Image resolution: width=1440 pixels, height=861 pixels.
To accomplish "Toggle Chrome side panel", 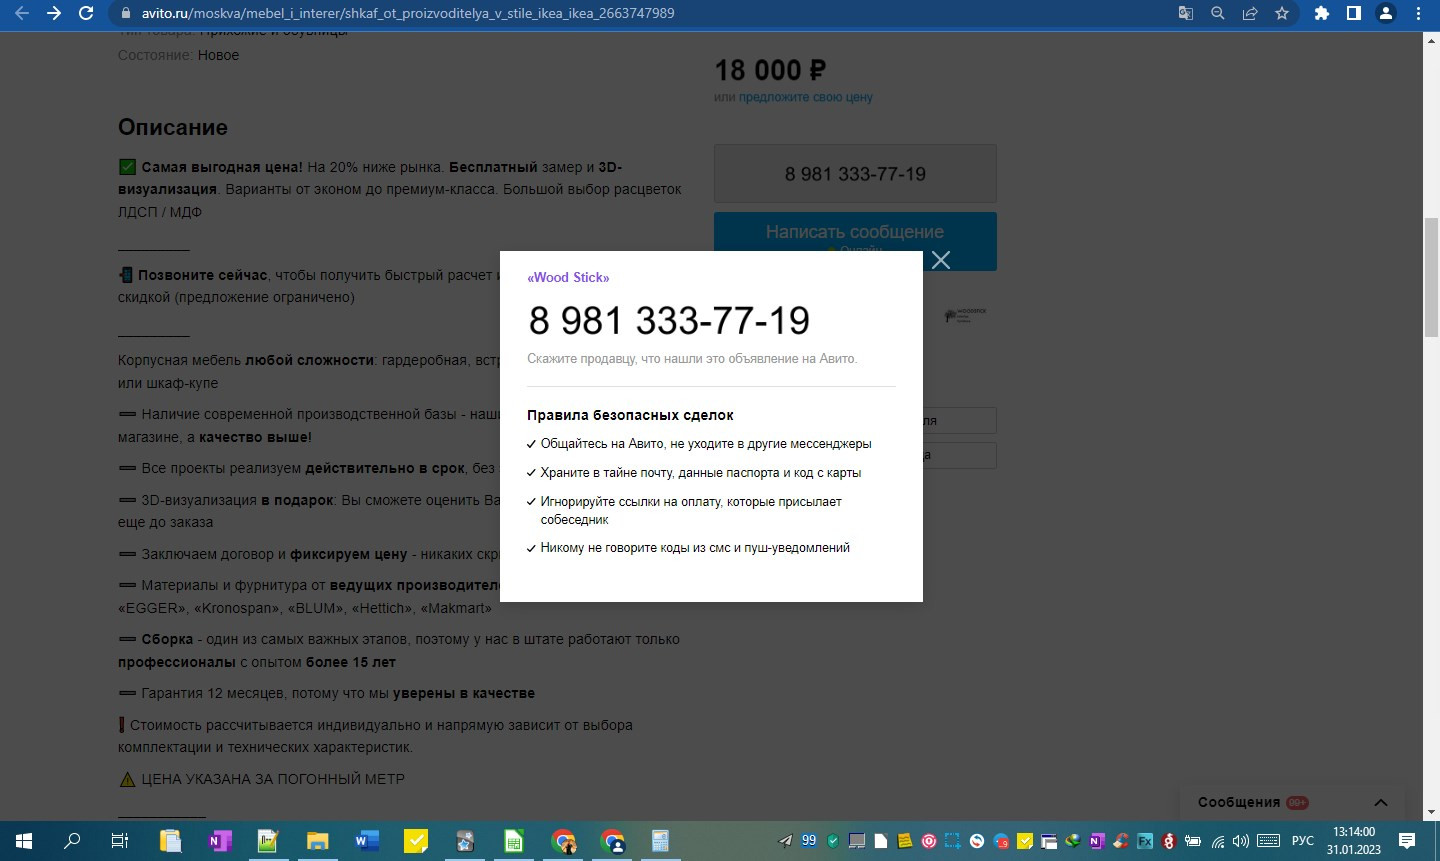I will [1353, 13].
